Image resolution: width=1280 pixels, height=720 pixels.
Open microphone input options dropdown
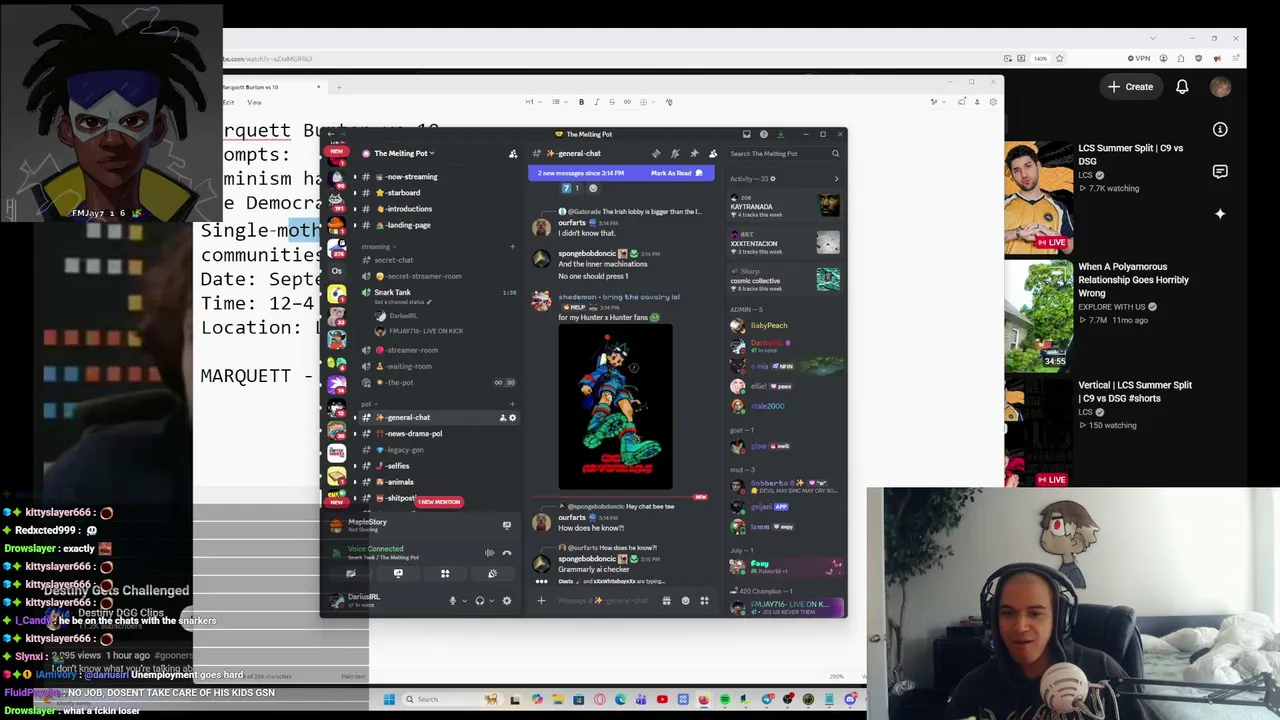point(464,601)
